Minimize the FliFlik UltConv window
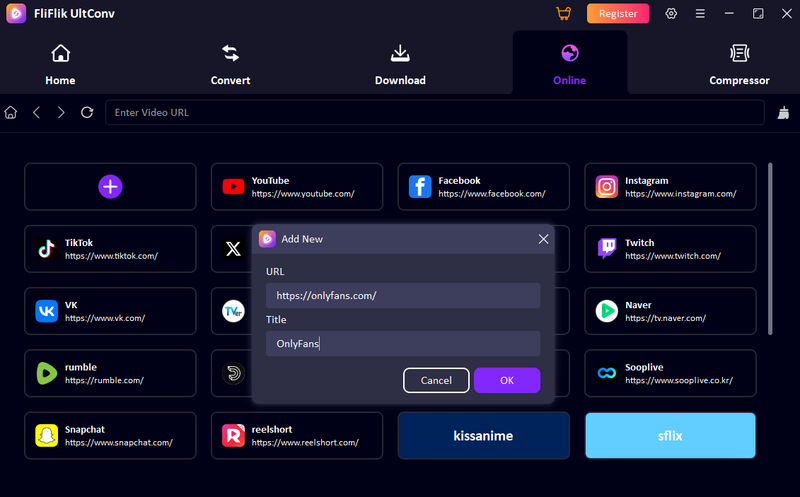Image resolution: width=800 pixels, height=497 pixels. tap(729, 14)
